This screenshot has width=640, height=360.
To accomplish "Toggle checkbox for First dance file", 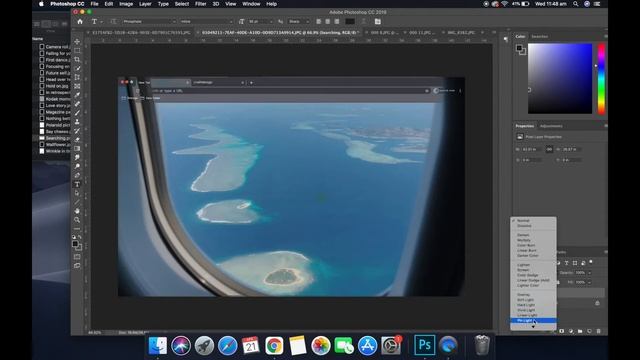I will point(42,60).
